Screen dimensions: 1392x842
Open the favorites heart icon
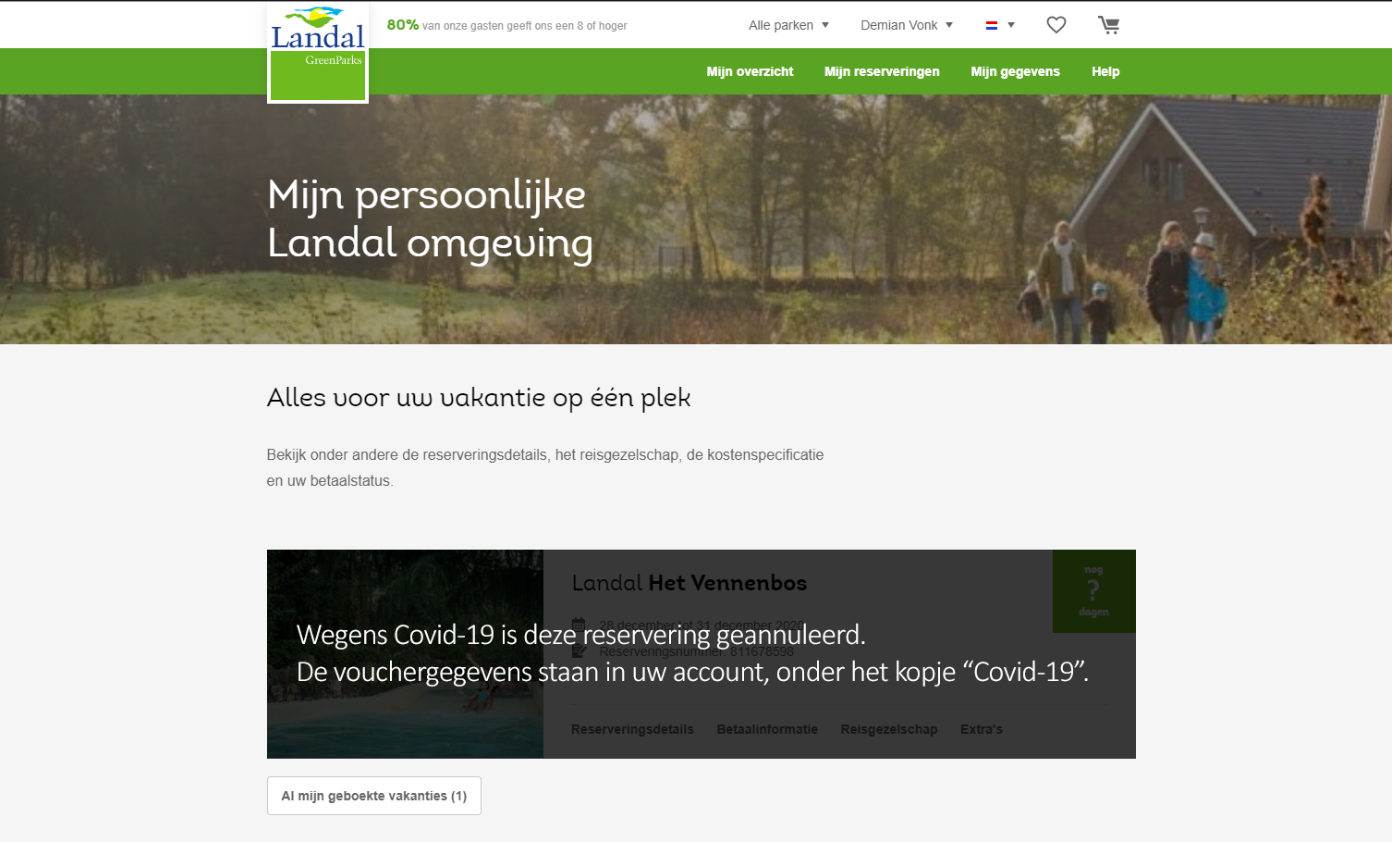(x=1056, y=25)
